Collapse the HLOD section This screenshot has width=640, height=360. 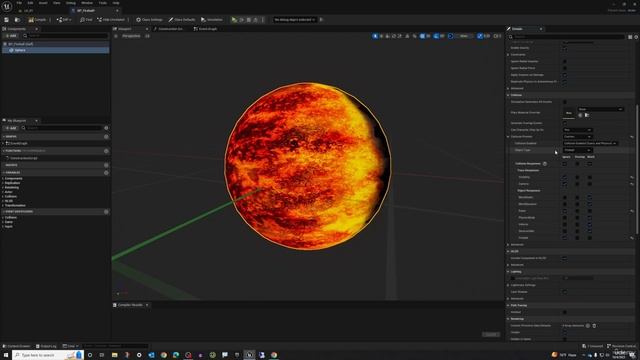[509, 251]
